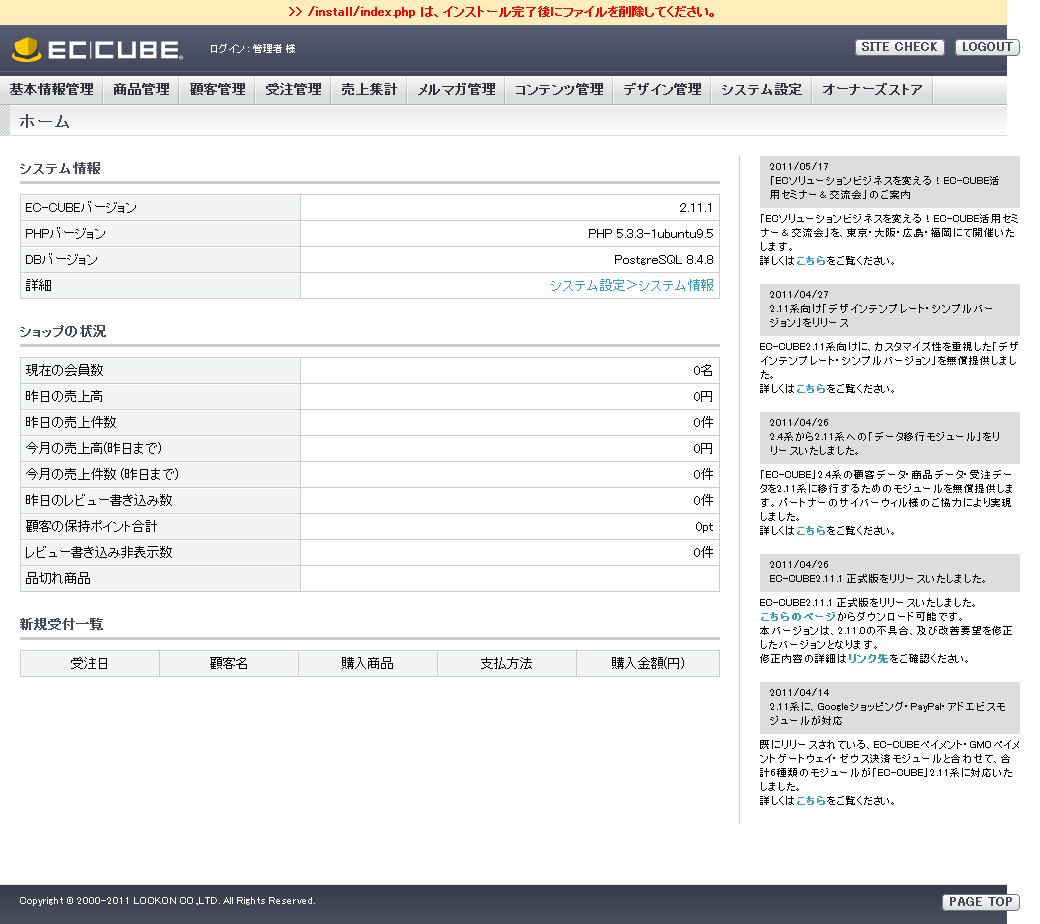The image size is (1040, 924).
Task: Click the 受注日 column header
Action: (90, 663)
